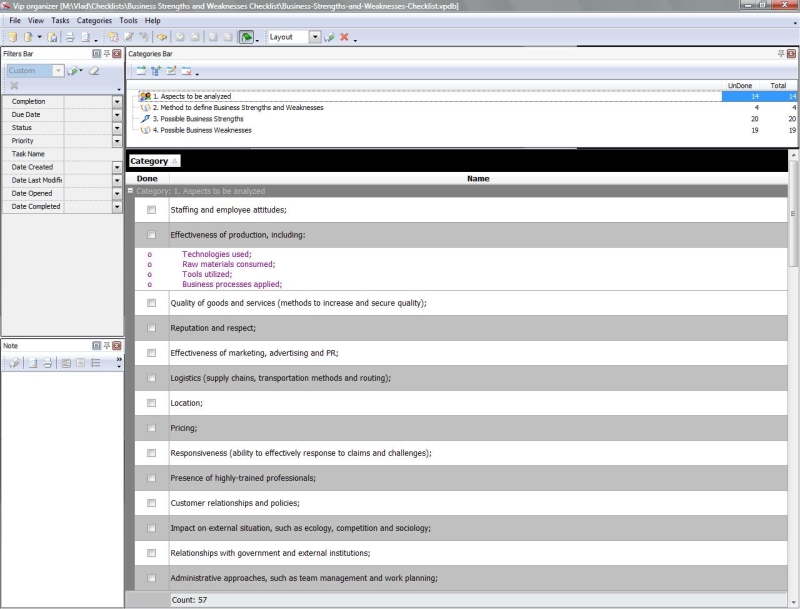Collapse the 'Aspects to be analyzed' group
Screen dimensions: 800x609
[130, 191]
